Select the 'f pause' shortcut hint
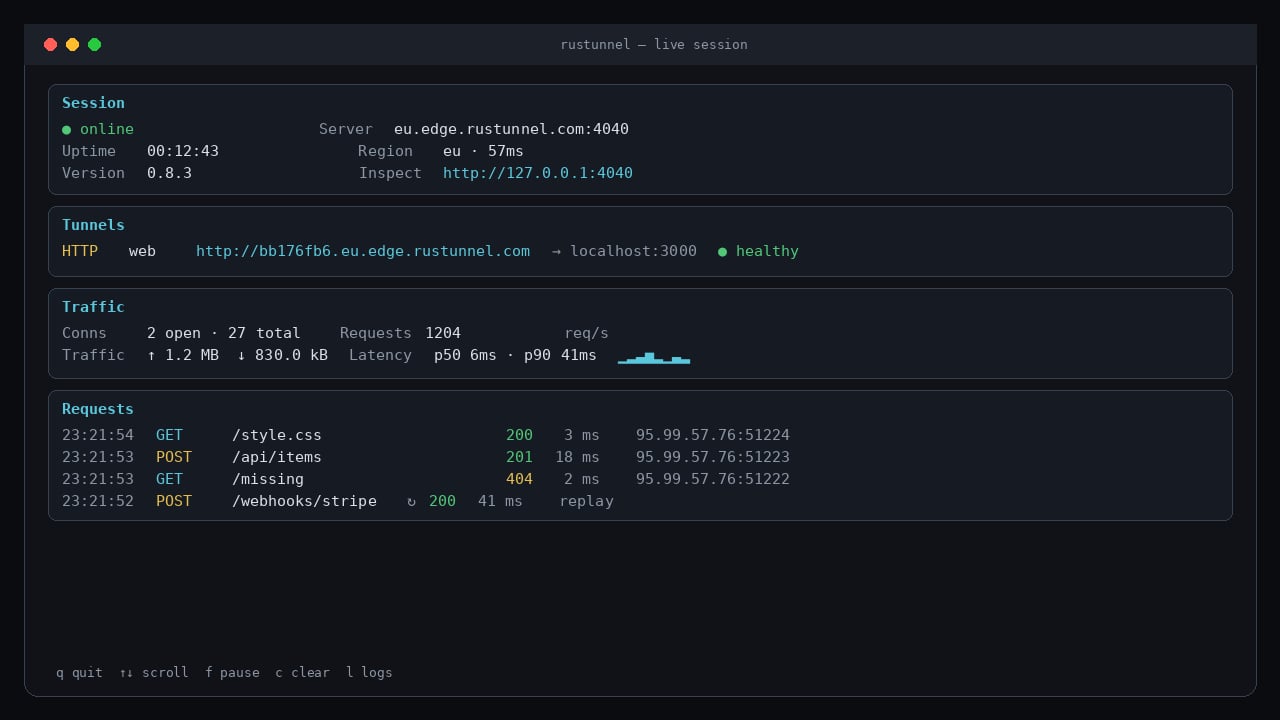The height and width of the screenshot is (720, 1280). tap(232, 673)
